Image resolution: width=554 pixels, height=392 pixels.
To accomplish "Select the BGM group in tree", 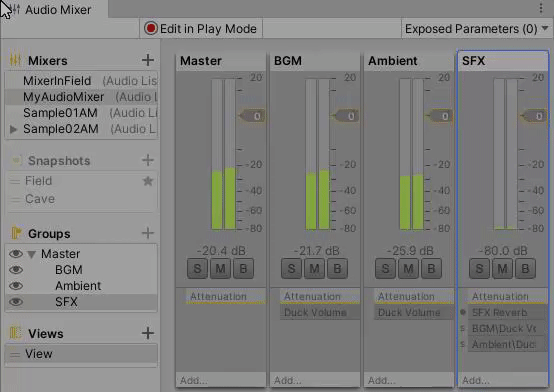I will tap(82, 270).
